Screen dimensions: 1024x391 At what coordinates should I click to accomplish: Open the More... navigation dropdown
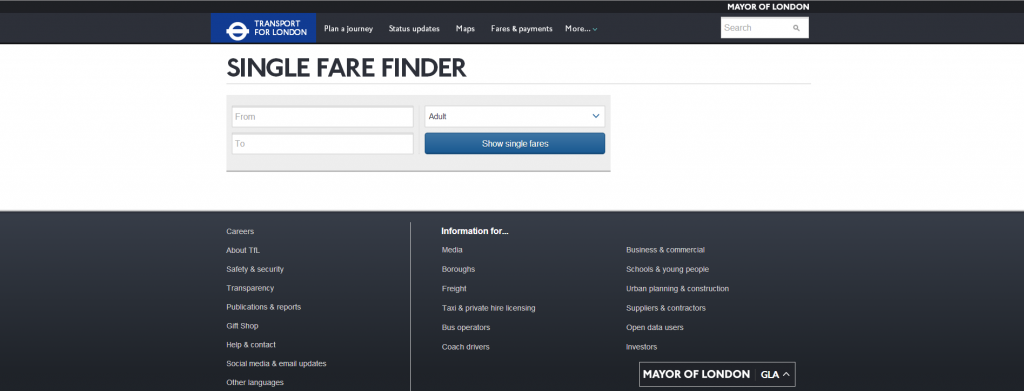(581, 29)
